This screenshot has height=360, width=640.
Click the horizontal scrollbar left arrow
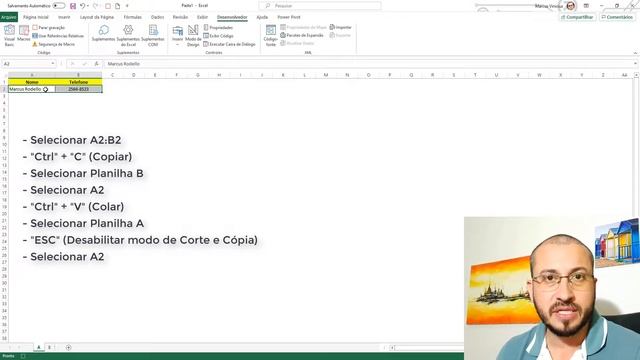(x=392, y=348)
